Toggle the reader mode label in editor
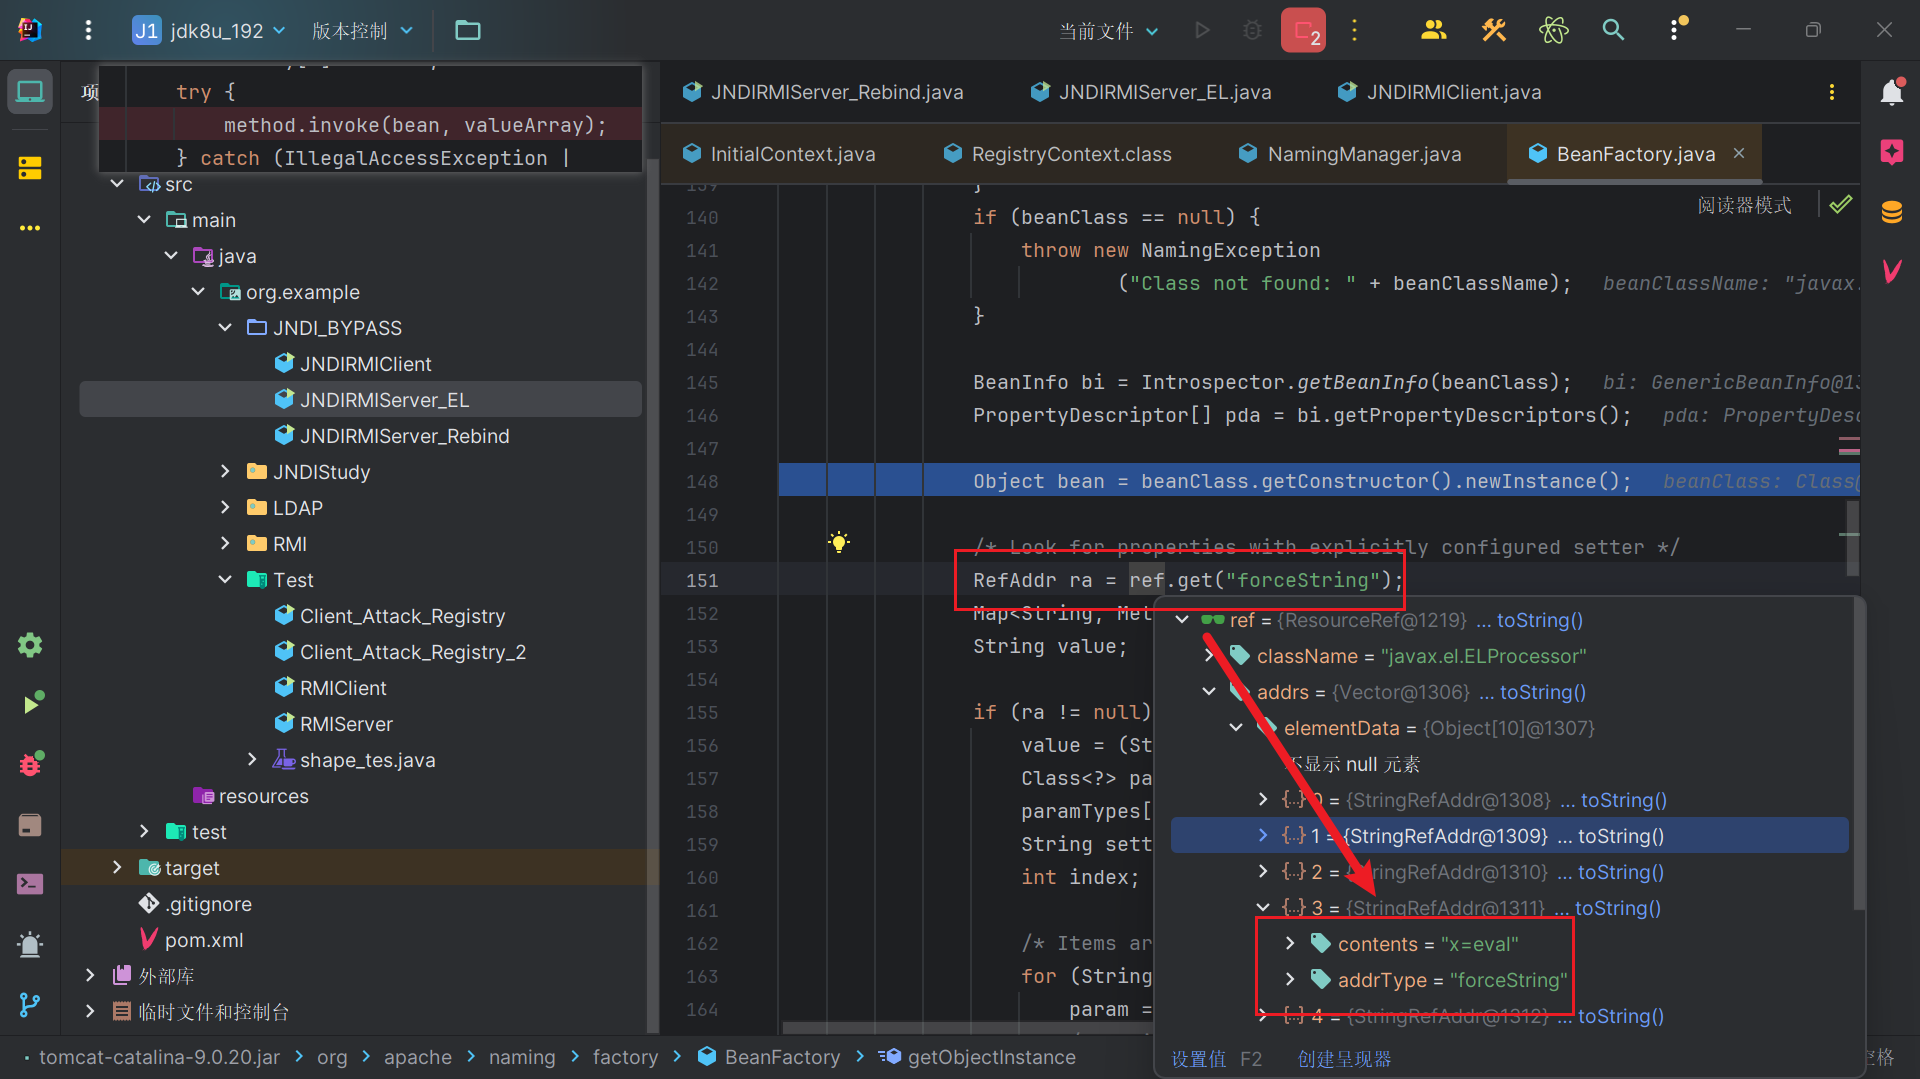Image resolution: width=1920 pixels, height=1079 pixels. [x=1744, y=205]
